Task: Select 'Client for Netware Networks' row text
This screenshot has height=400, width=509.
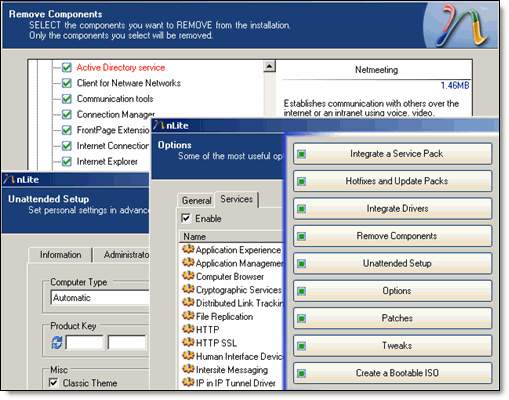Action: pos(129,83)
